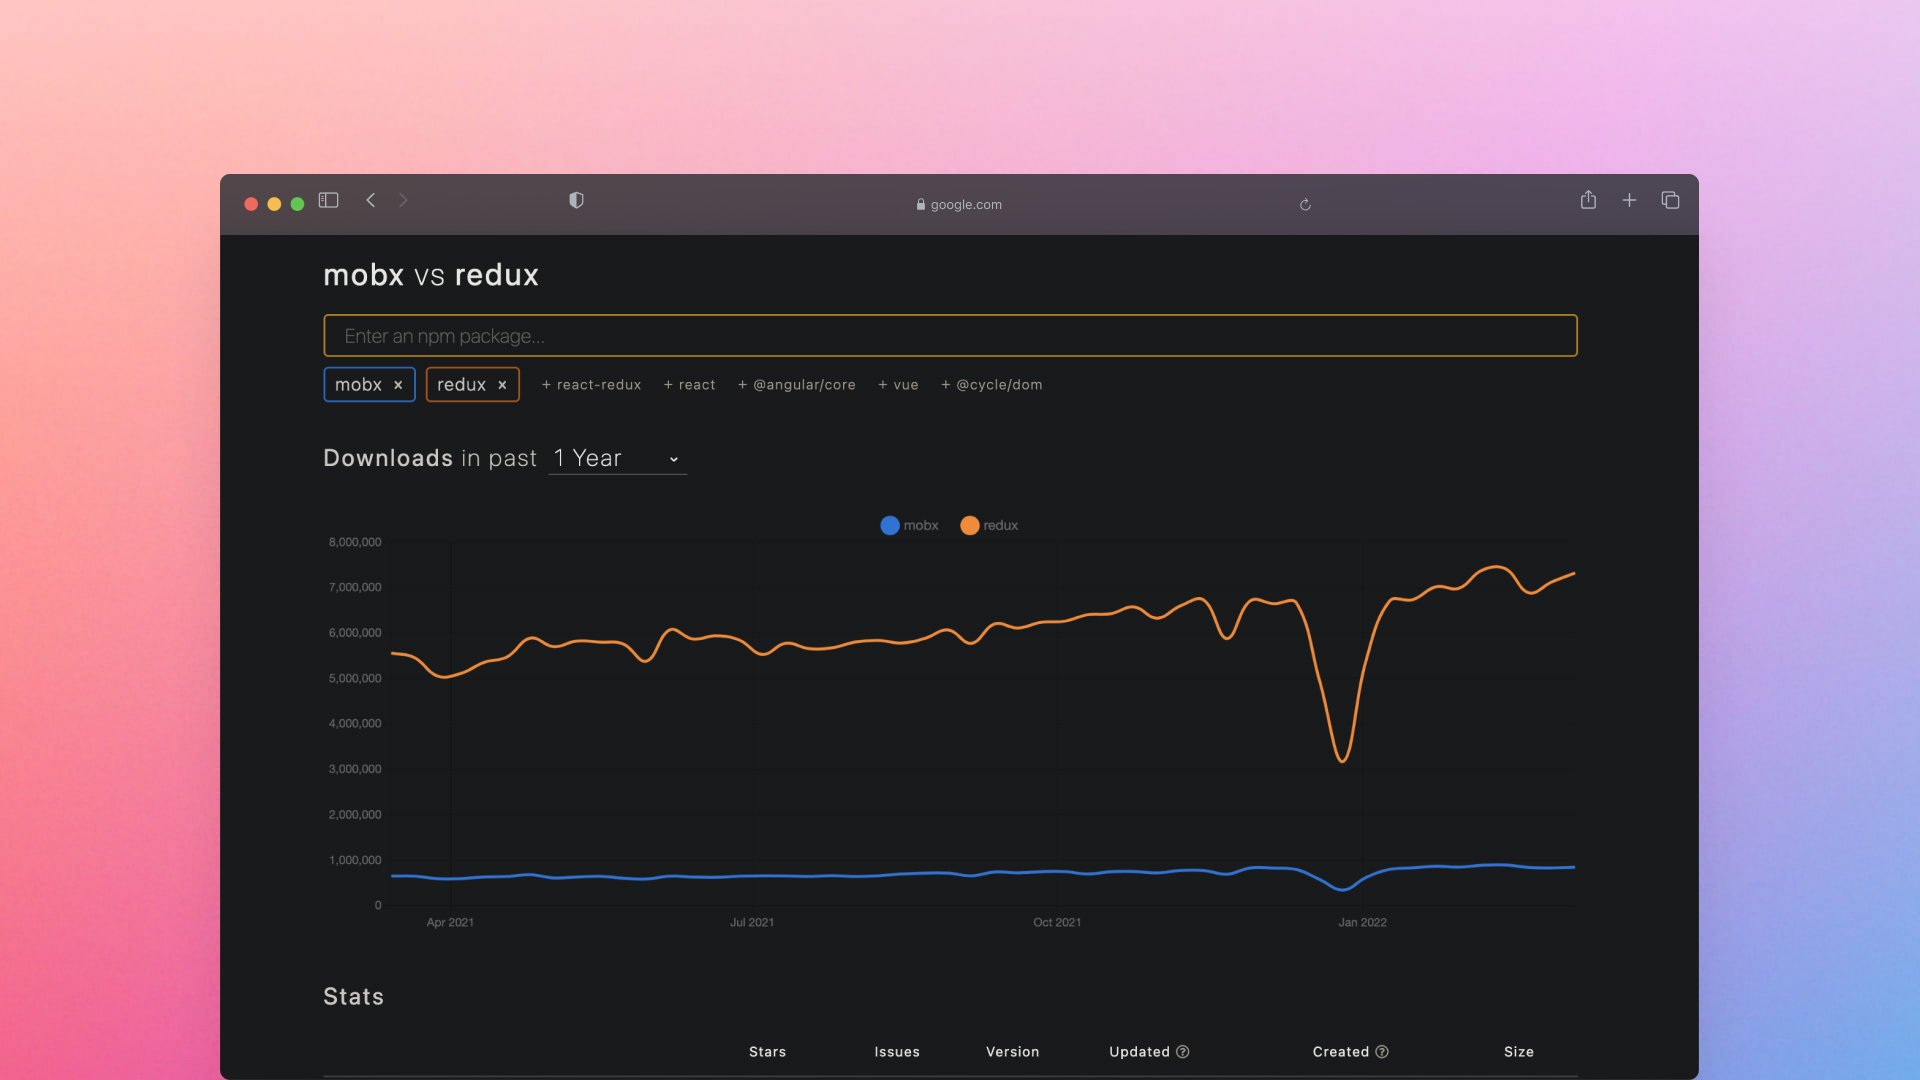1920x1080 pixels.
Task: Add @angular/core suggestion
Action: [796, 385]
